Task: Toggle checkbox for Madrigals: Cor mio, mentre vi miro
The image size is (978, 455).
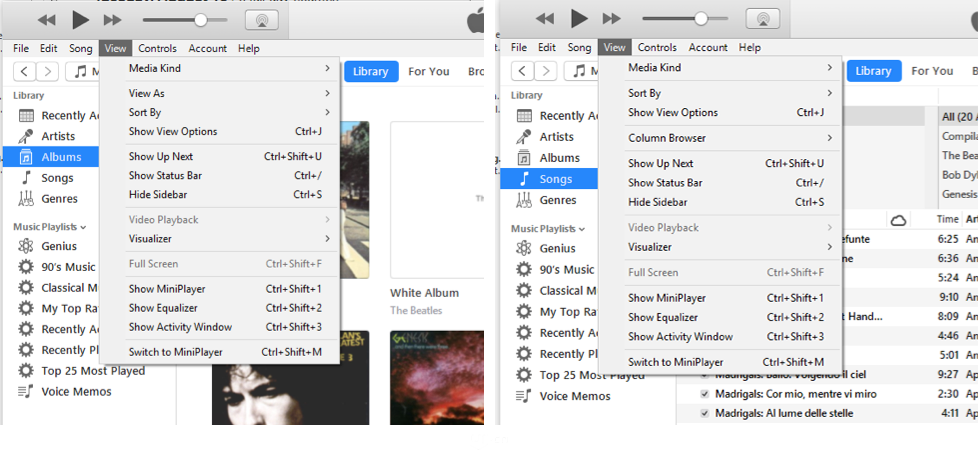Action: 705,394
